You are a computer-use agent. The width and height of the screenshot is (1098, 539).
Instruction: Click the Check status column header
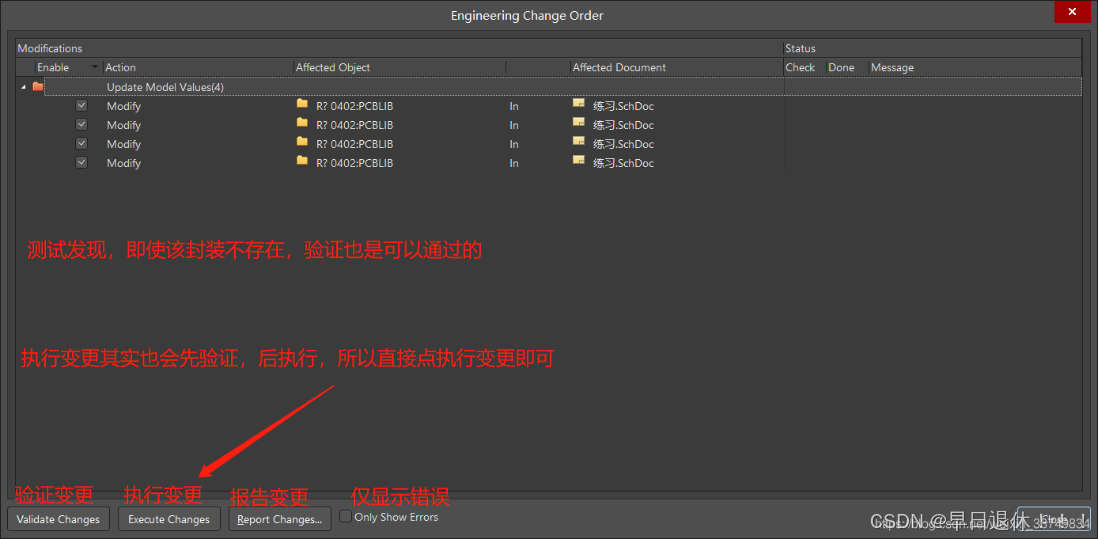pos(805,67)
